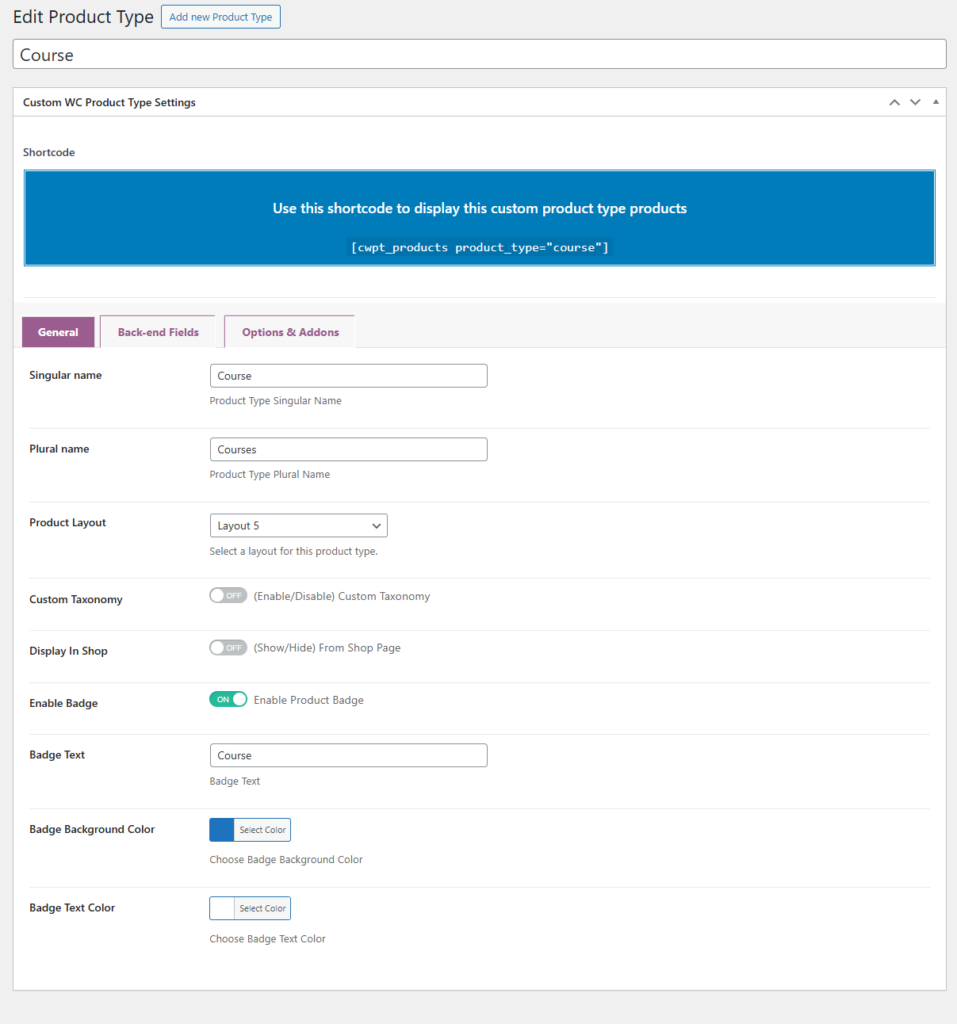Open the Options & Addons tab

[x=290, y=332]
